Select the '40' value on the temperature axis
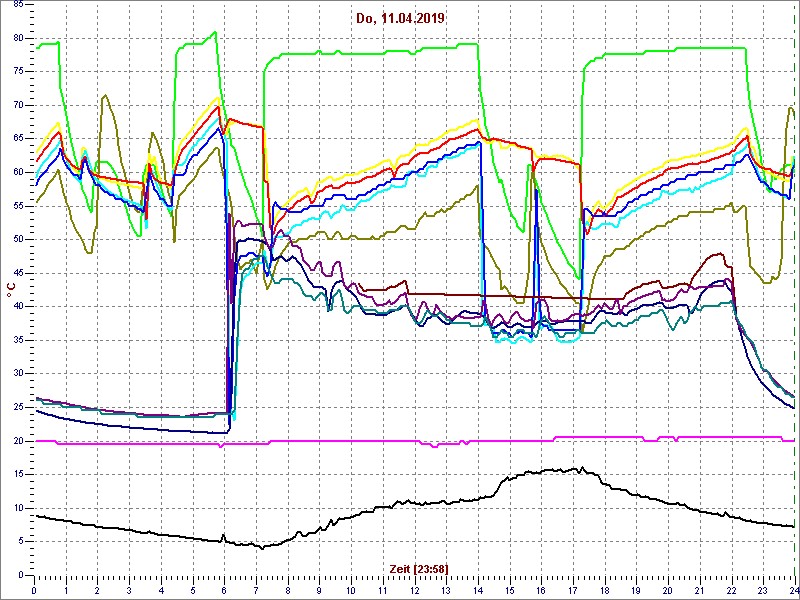This screenshot has height=600, width=800. pyautogui.click(x=17, y=306)
